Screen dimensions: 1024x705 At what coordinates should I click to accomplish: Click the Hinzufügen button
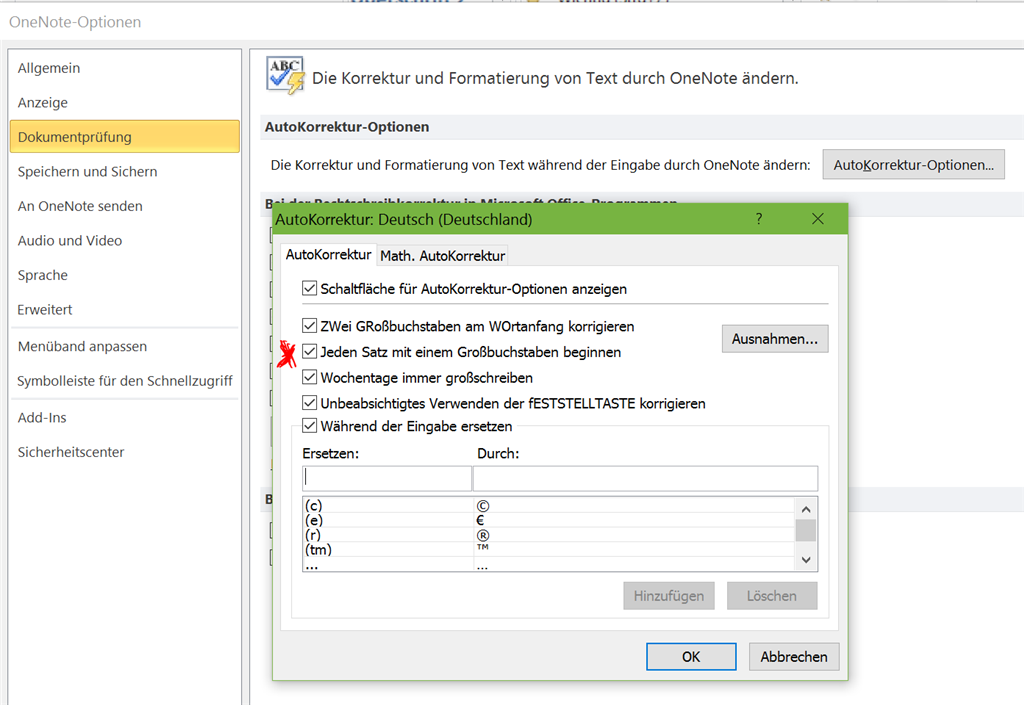tap(669, 596)
